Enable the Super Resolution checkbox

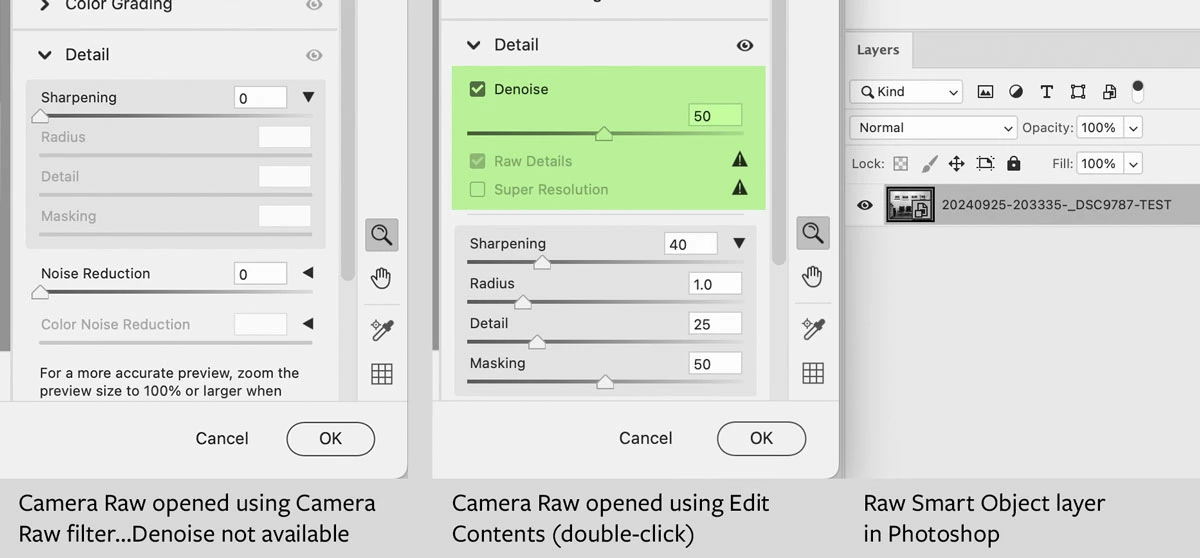click(477, 189)
